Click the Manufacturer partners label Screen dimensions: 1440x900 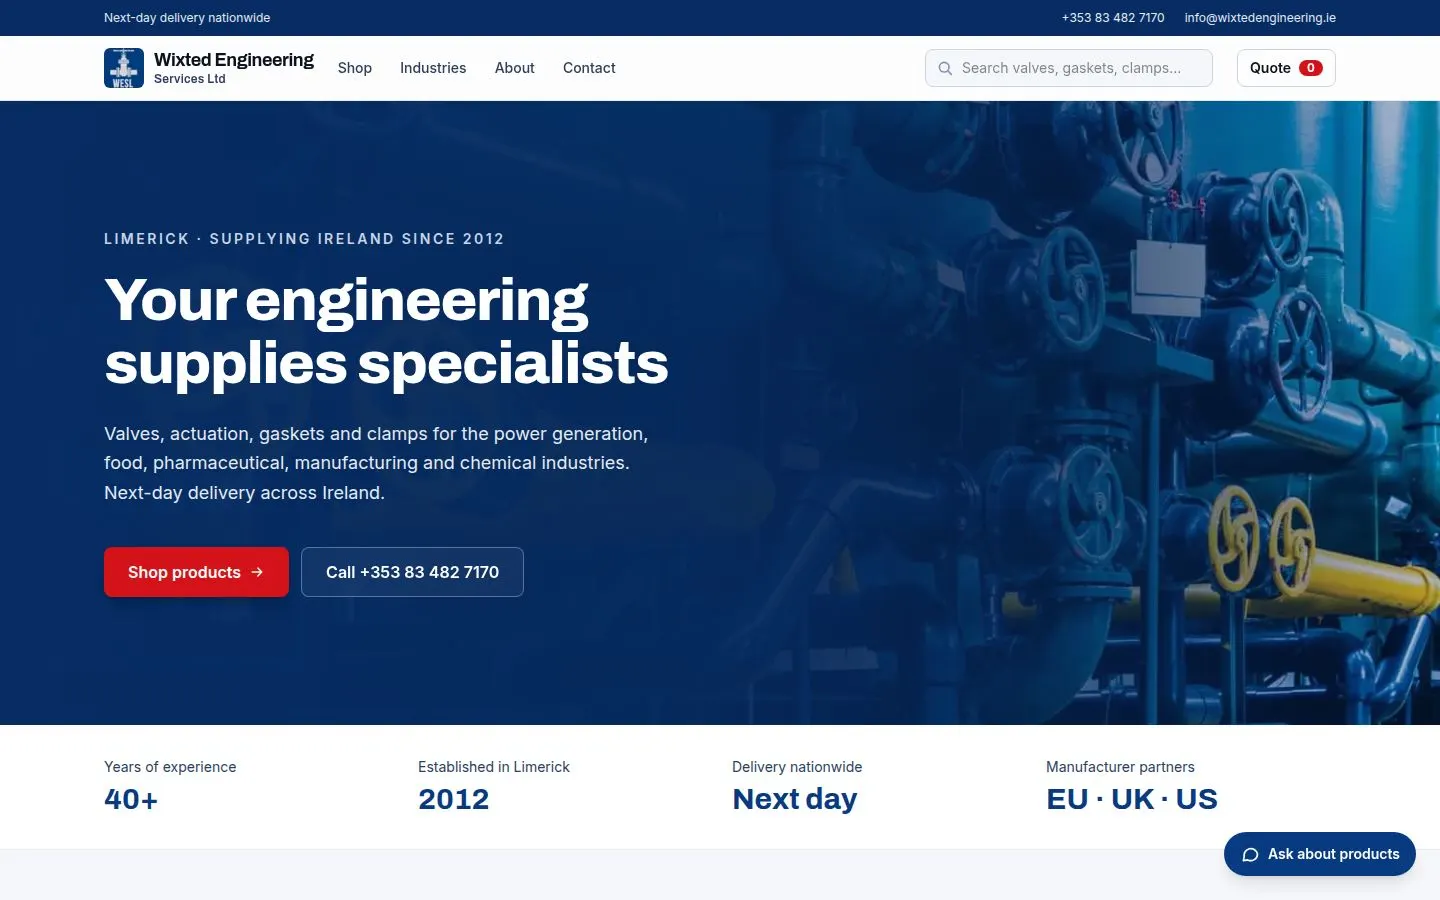(x=1120, y=767)
